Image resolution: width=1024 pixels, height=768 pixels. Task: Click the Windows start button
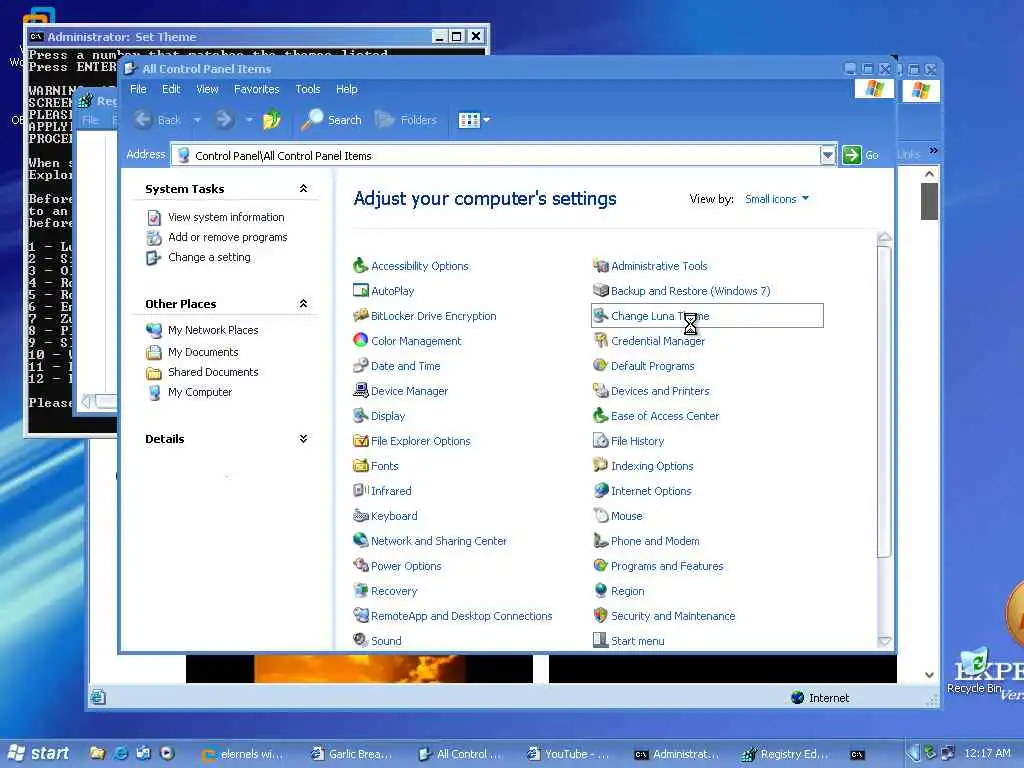pyautogui.click(x=39, y=754)
